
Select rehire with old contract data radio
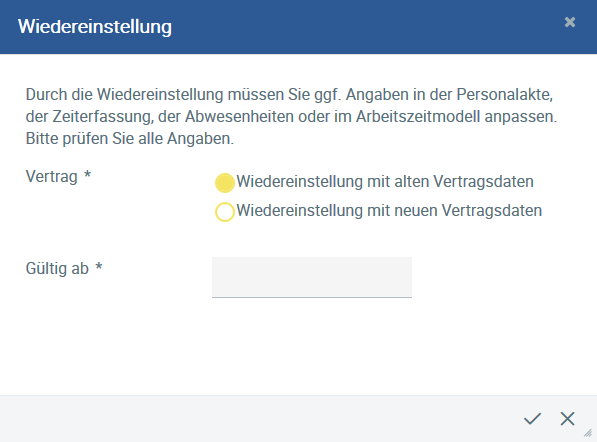point(225,183)
